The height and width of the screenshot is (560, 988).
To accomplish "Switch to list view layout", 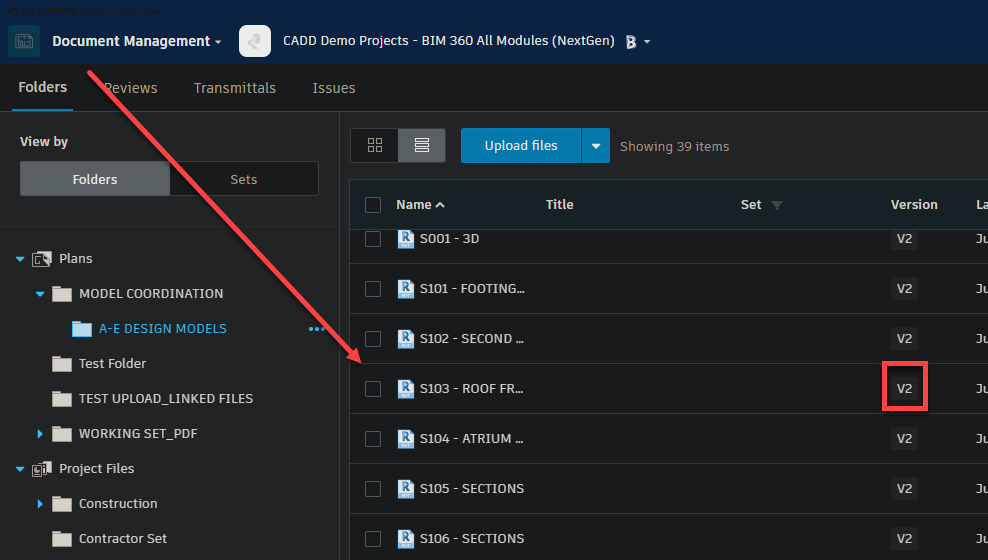I will point(422,146).
